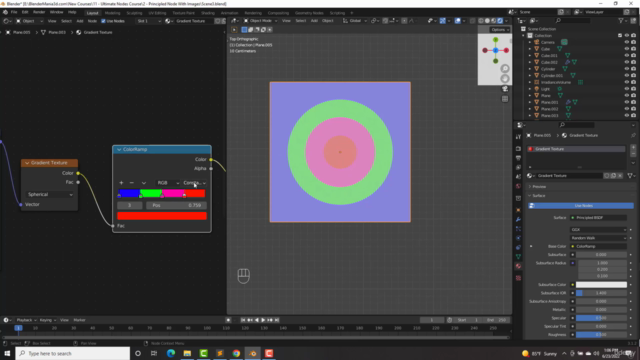Click Base Color ColorRamp link field
The width and height of the screenshot is (640, 360).
point(598,246)
